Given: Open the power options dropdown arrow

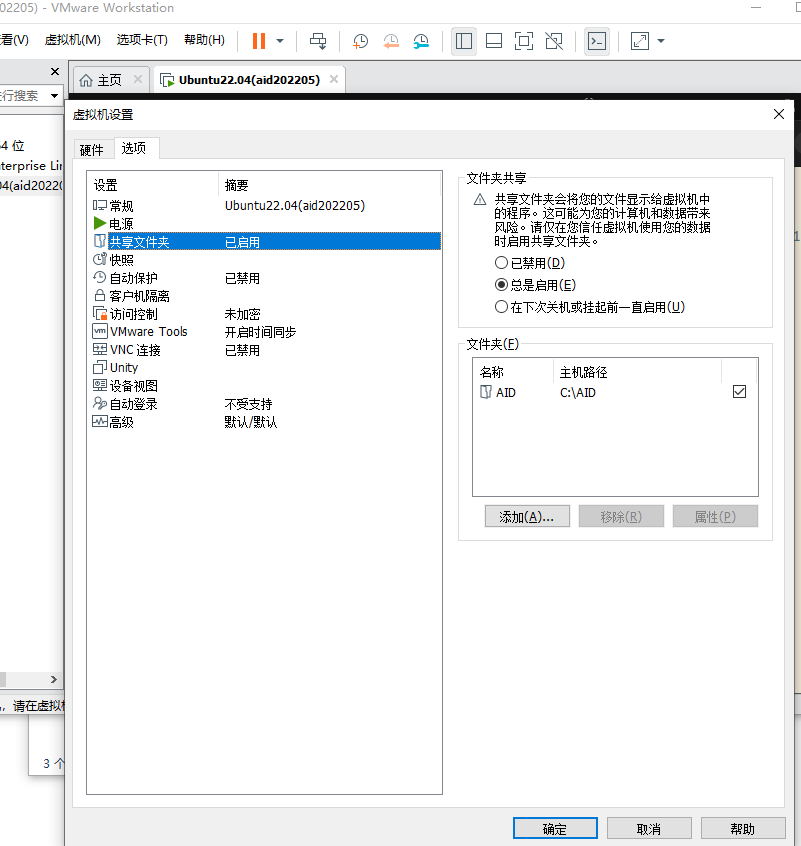Looking at the screenshot, I should [x=280, y=41].
